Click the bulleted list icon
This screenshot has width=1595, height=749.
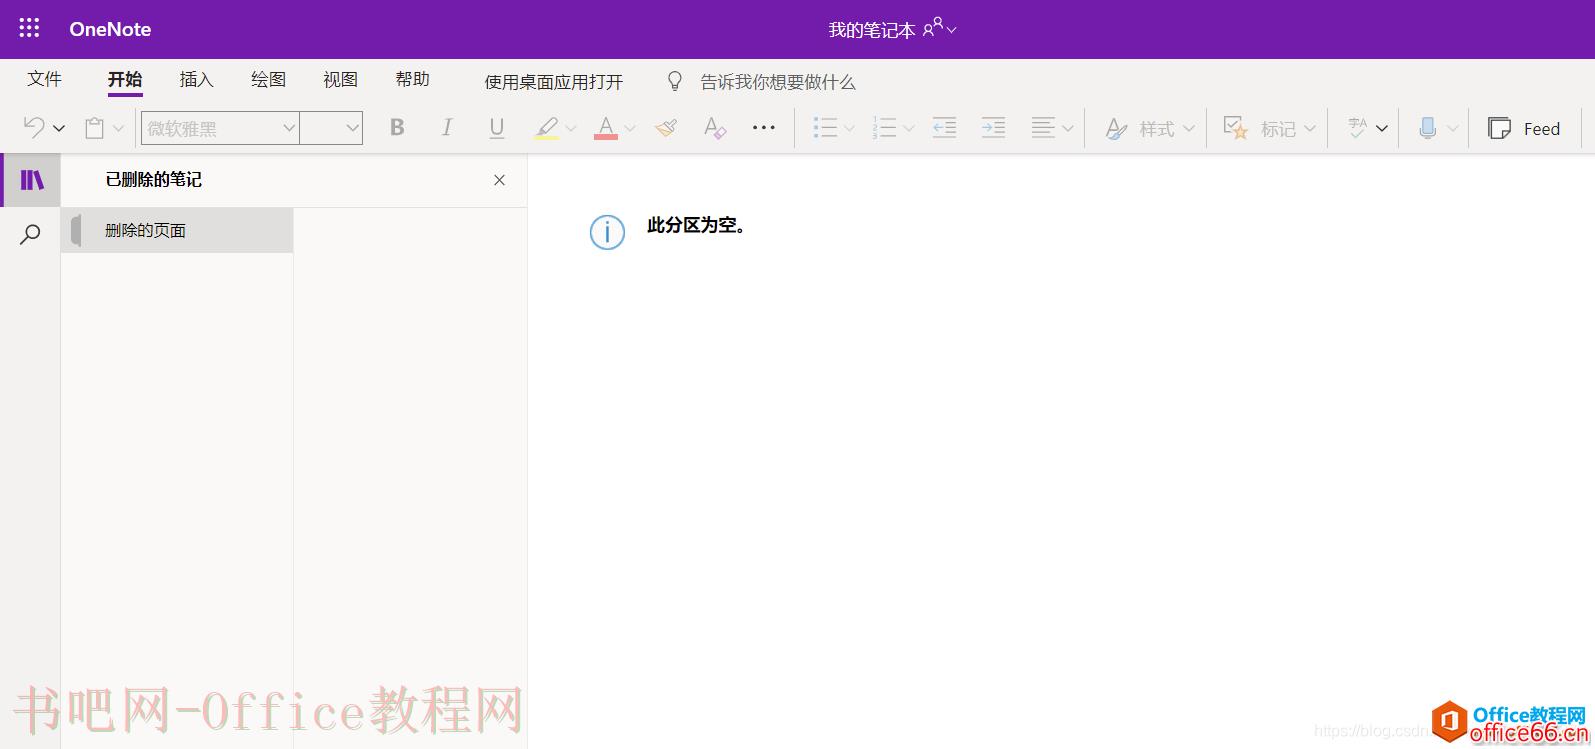tap(825, 128)
